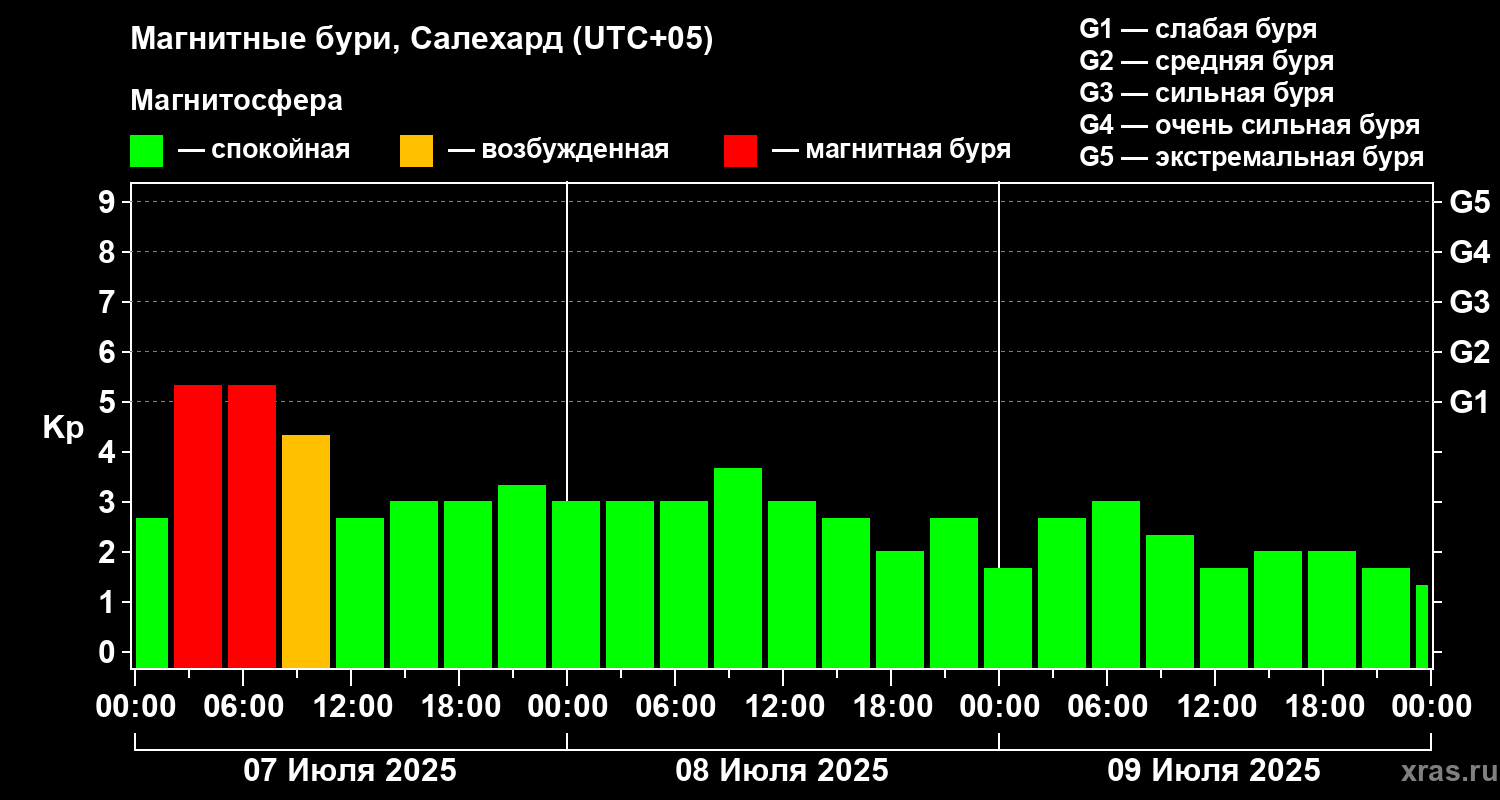Click the first red storm bar starting 03:00 on 07 Июля

click(198, 526)
